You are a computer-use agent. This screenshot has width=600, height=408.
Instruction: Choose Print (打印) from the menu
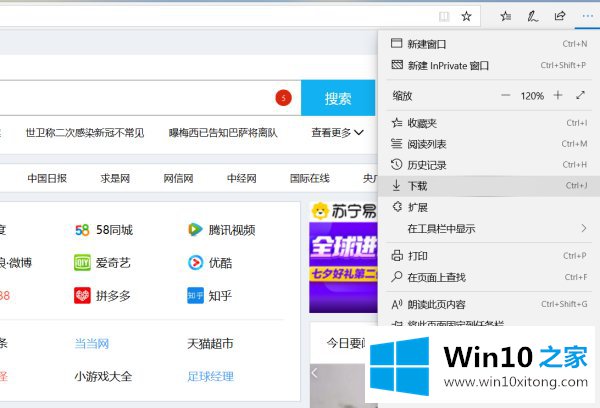(x=489, y=256)
